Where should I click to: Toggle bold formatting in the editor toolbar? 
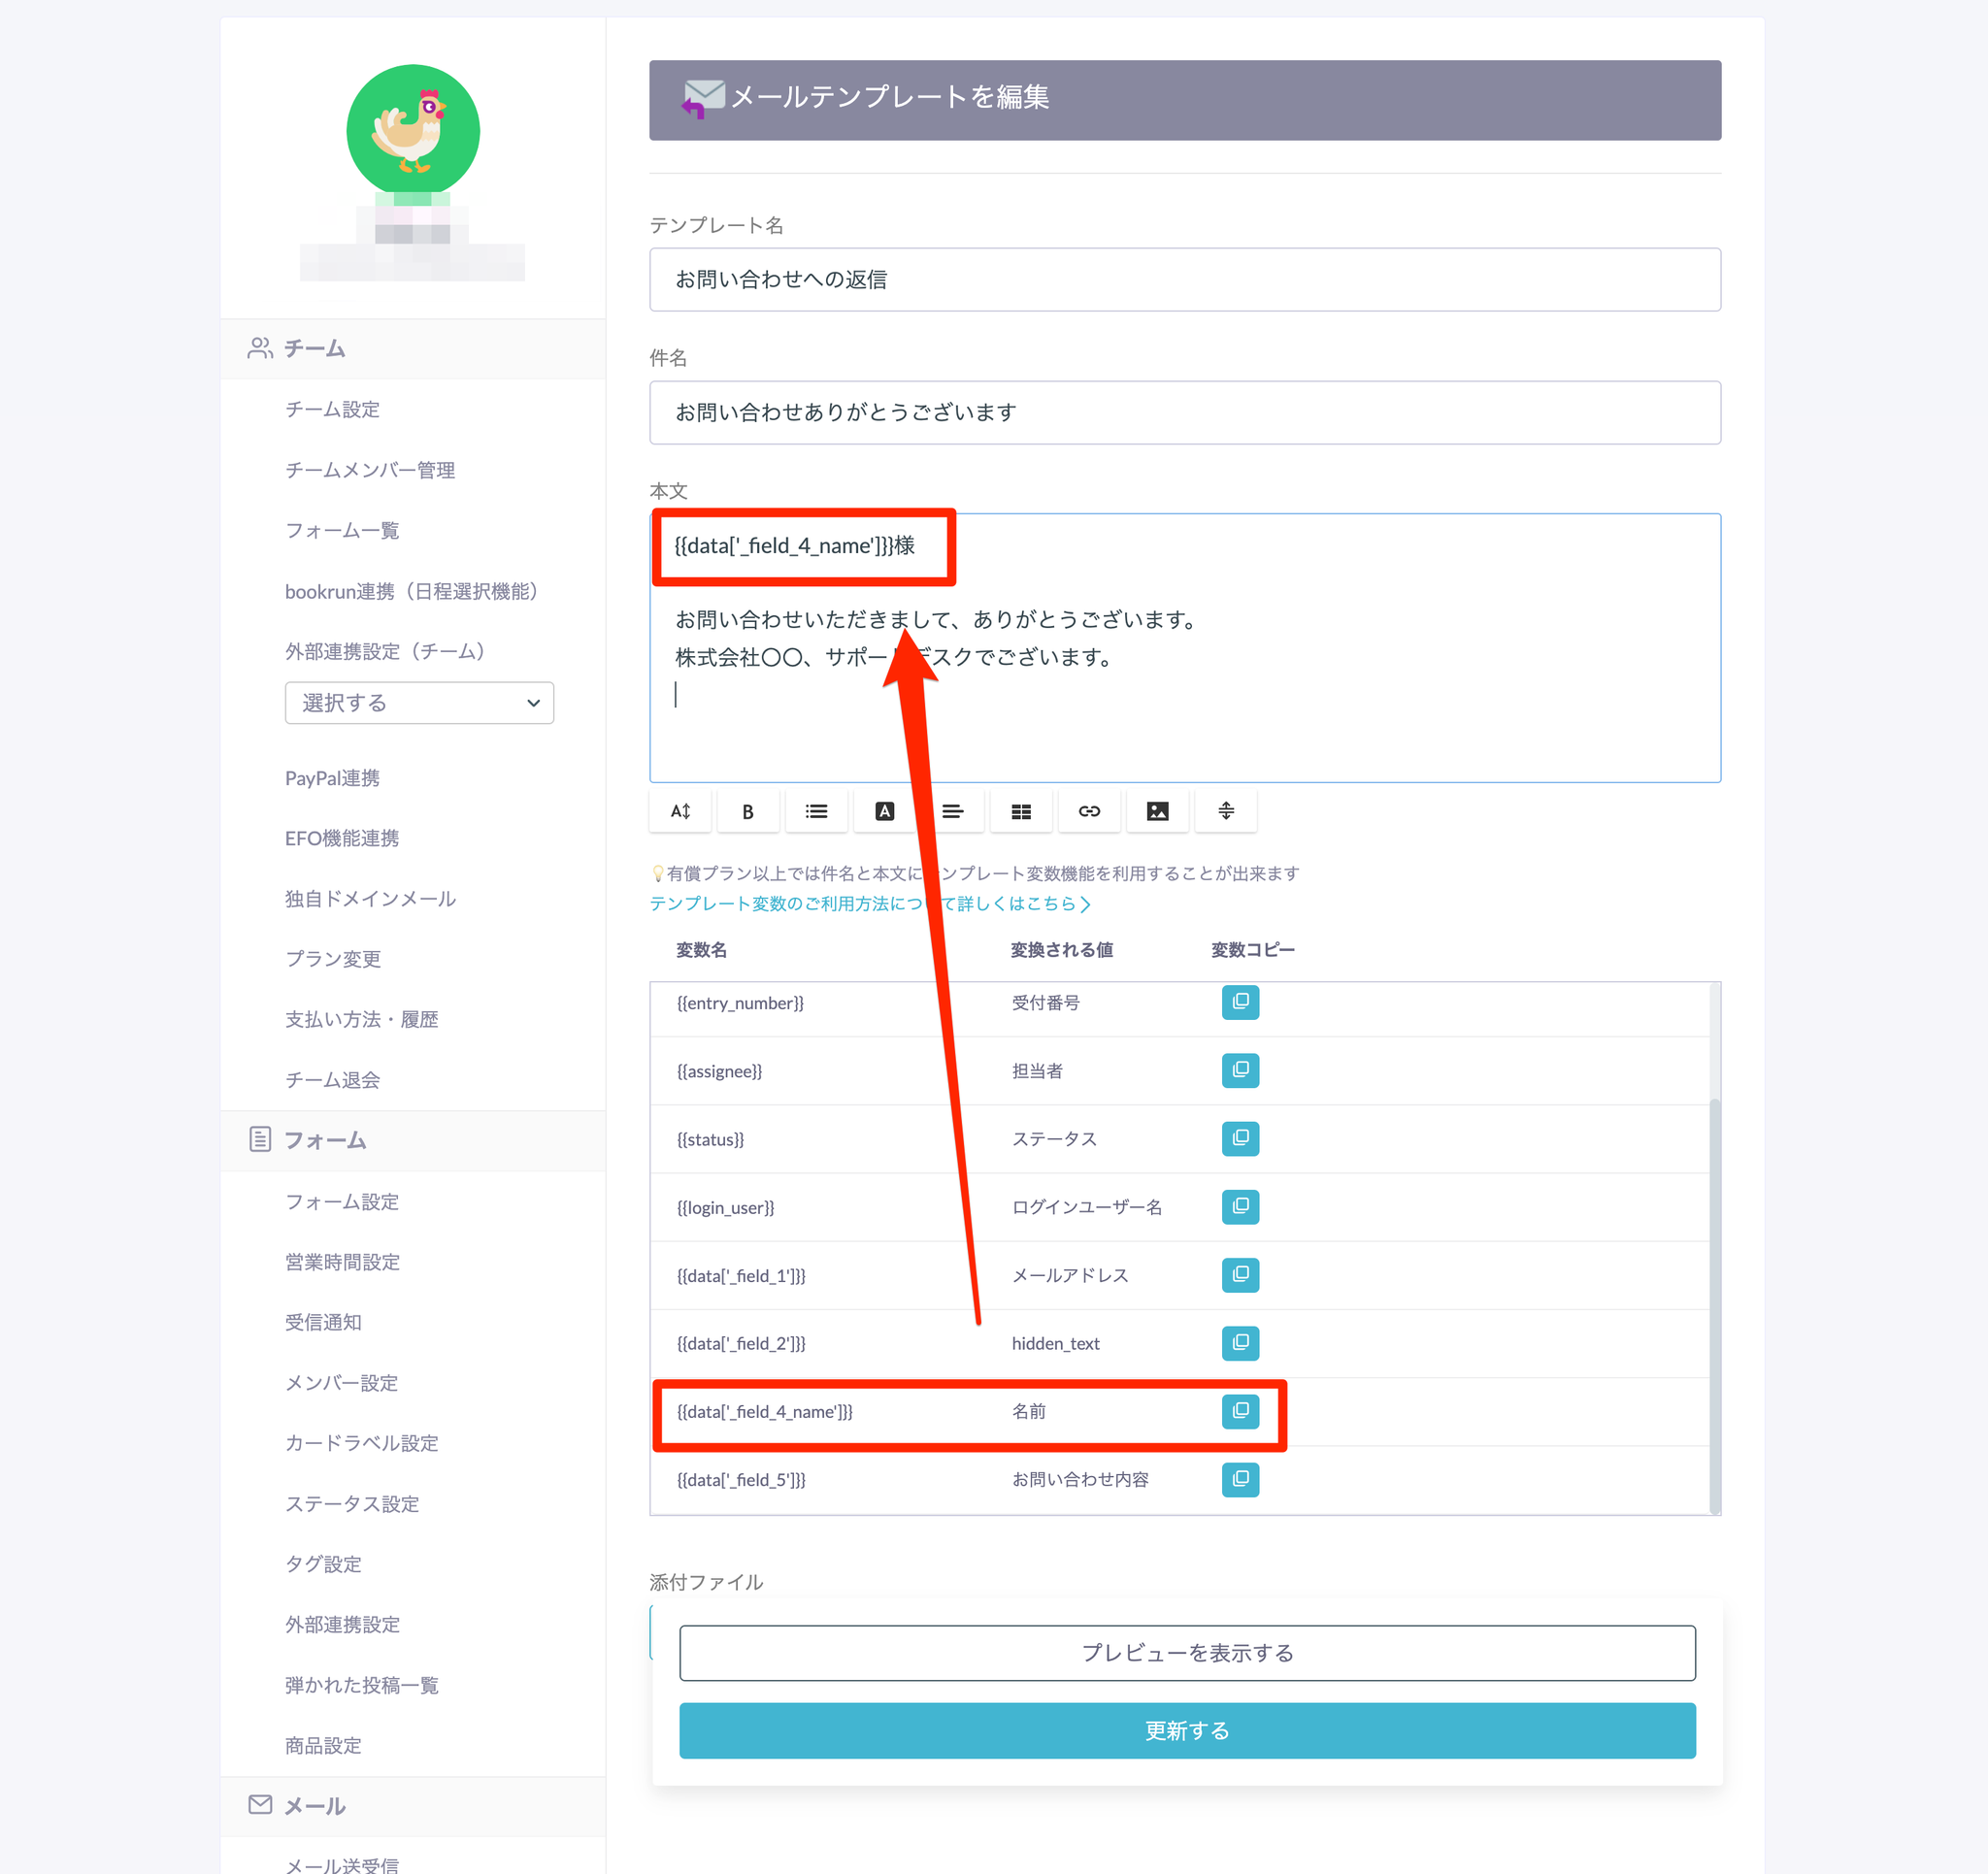(x=748, y=811)
